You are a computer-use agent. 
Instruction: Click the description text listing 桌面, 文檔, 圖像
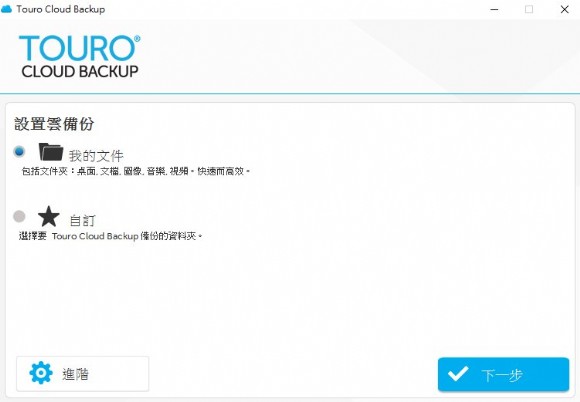pyautogui.click(x=136, y=171)
